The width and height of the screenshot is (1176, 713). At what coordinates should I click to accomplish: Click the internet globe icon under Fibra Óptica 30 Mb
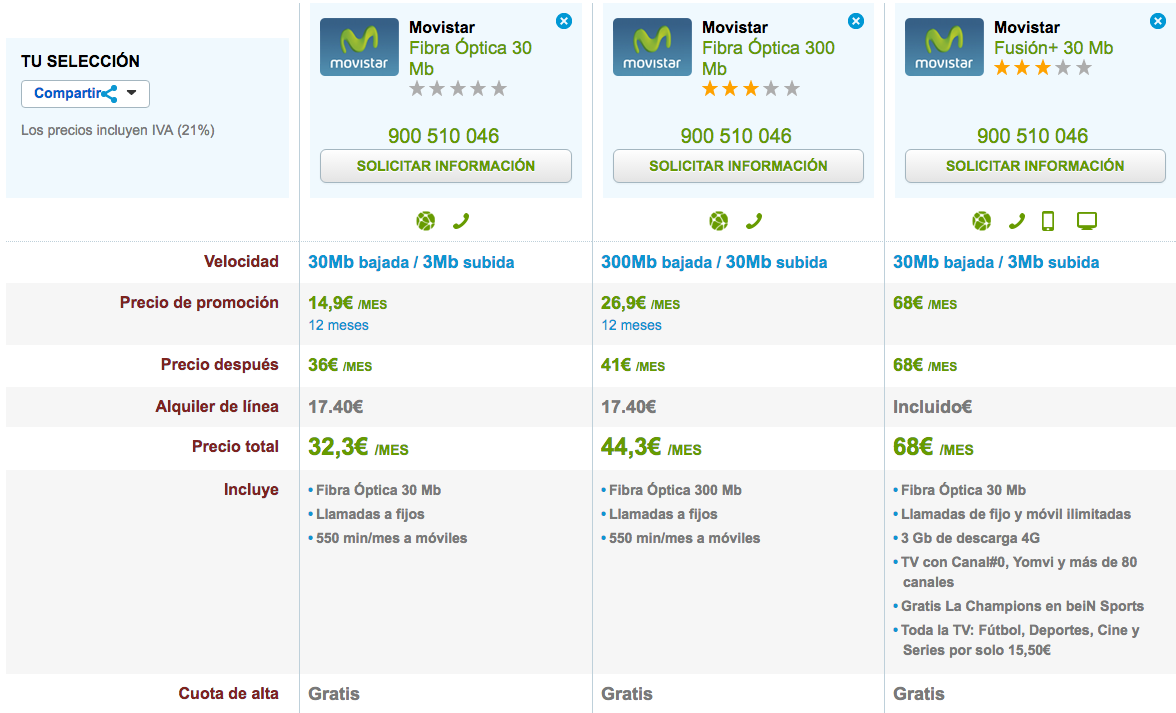pos(425,221)
